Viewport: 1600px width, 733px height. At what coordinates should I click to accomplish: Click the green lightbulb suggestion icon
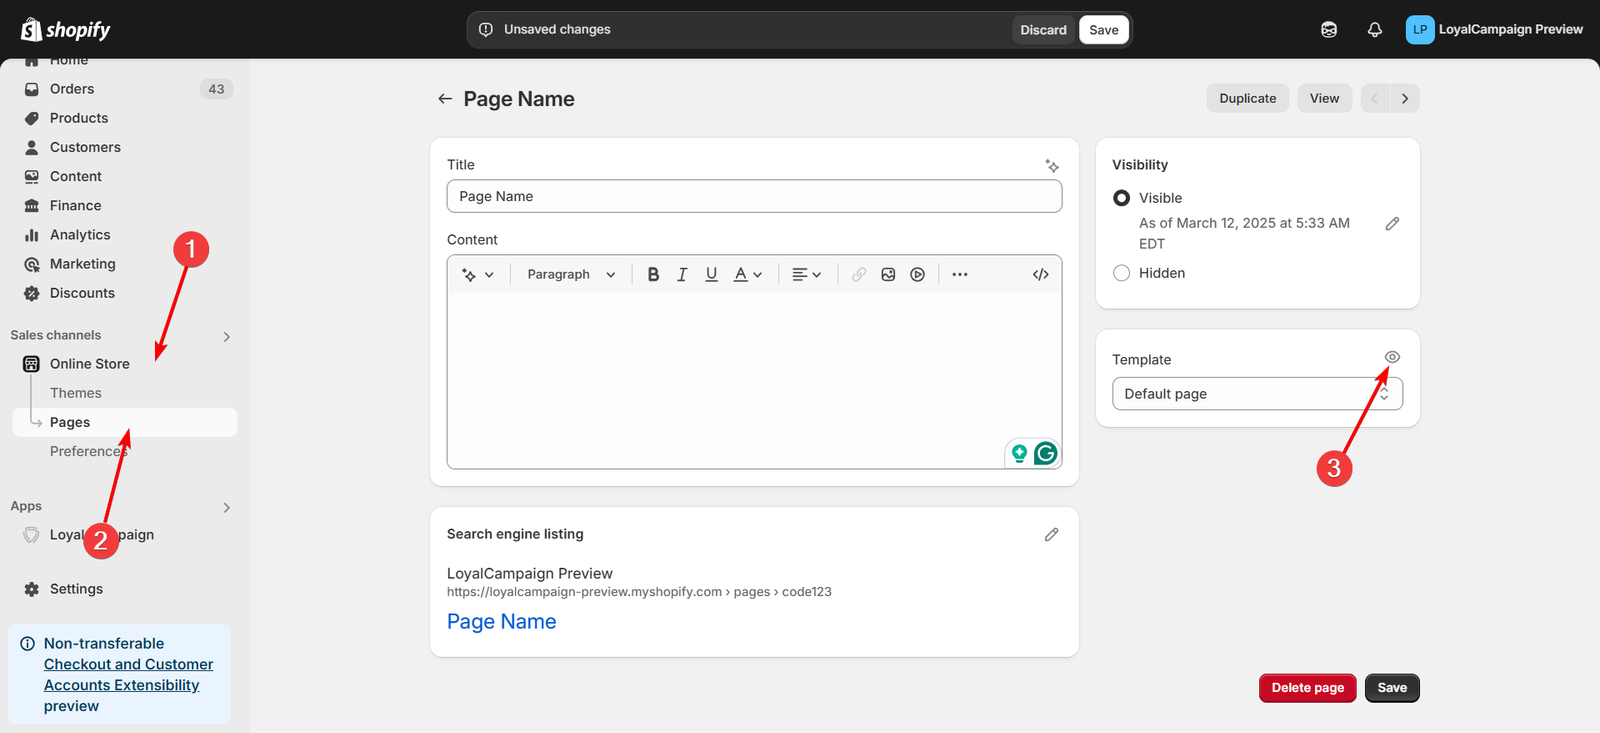point(1019,454)
